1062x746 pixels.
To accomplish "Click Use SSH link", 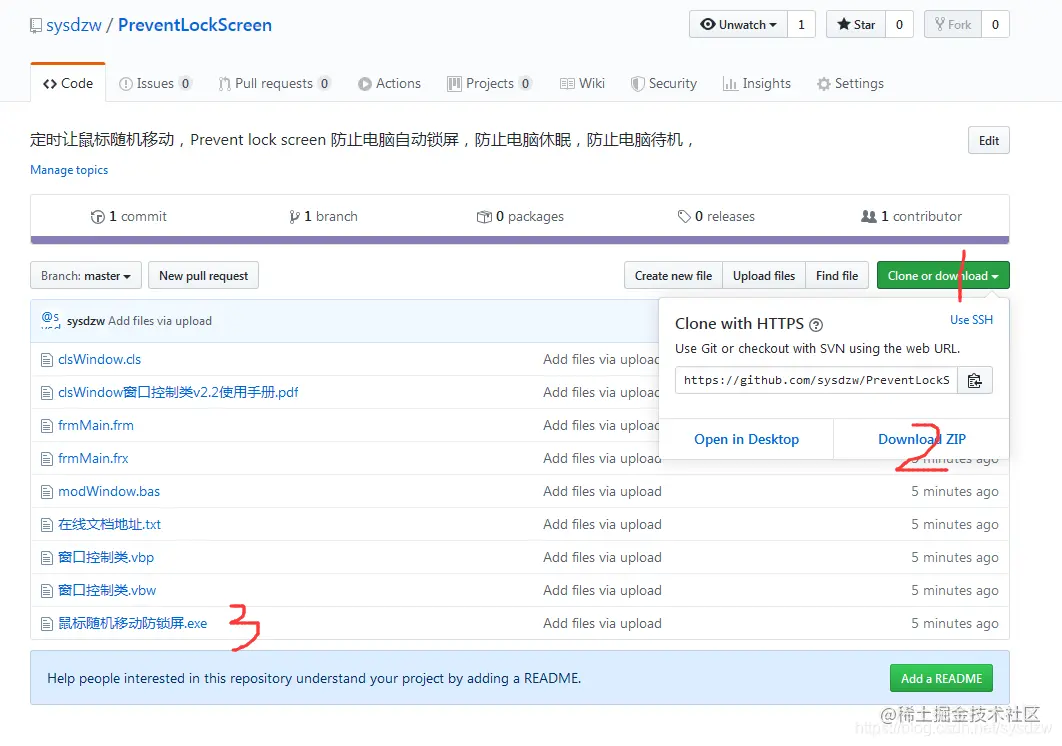I will [x=971, y=320].
